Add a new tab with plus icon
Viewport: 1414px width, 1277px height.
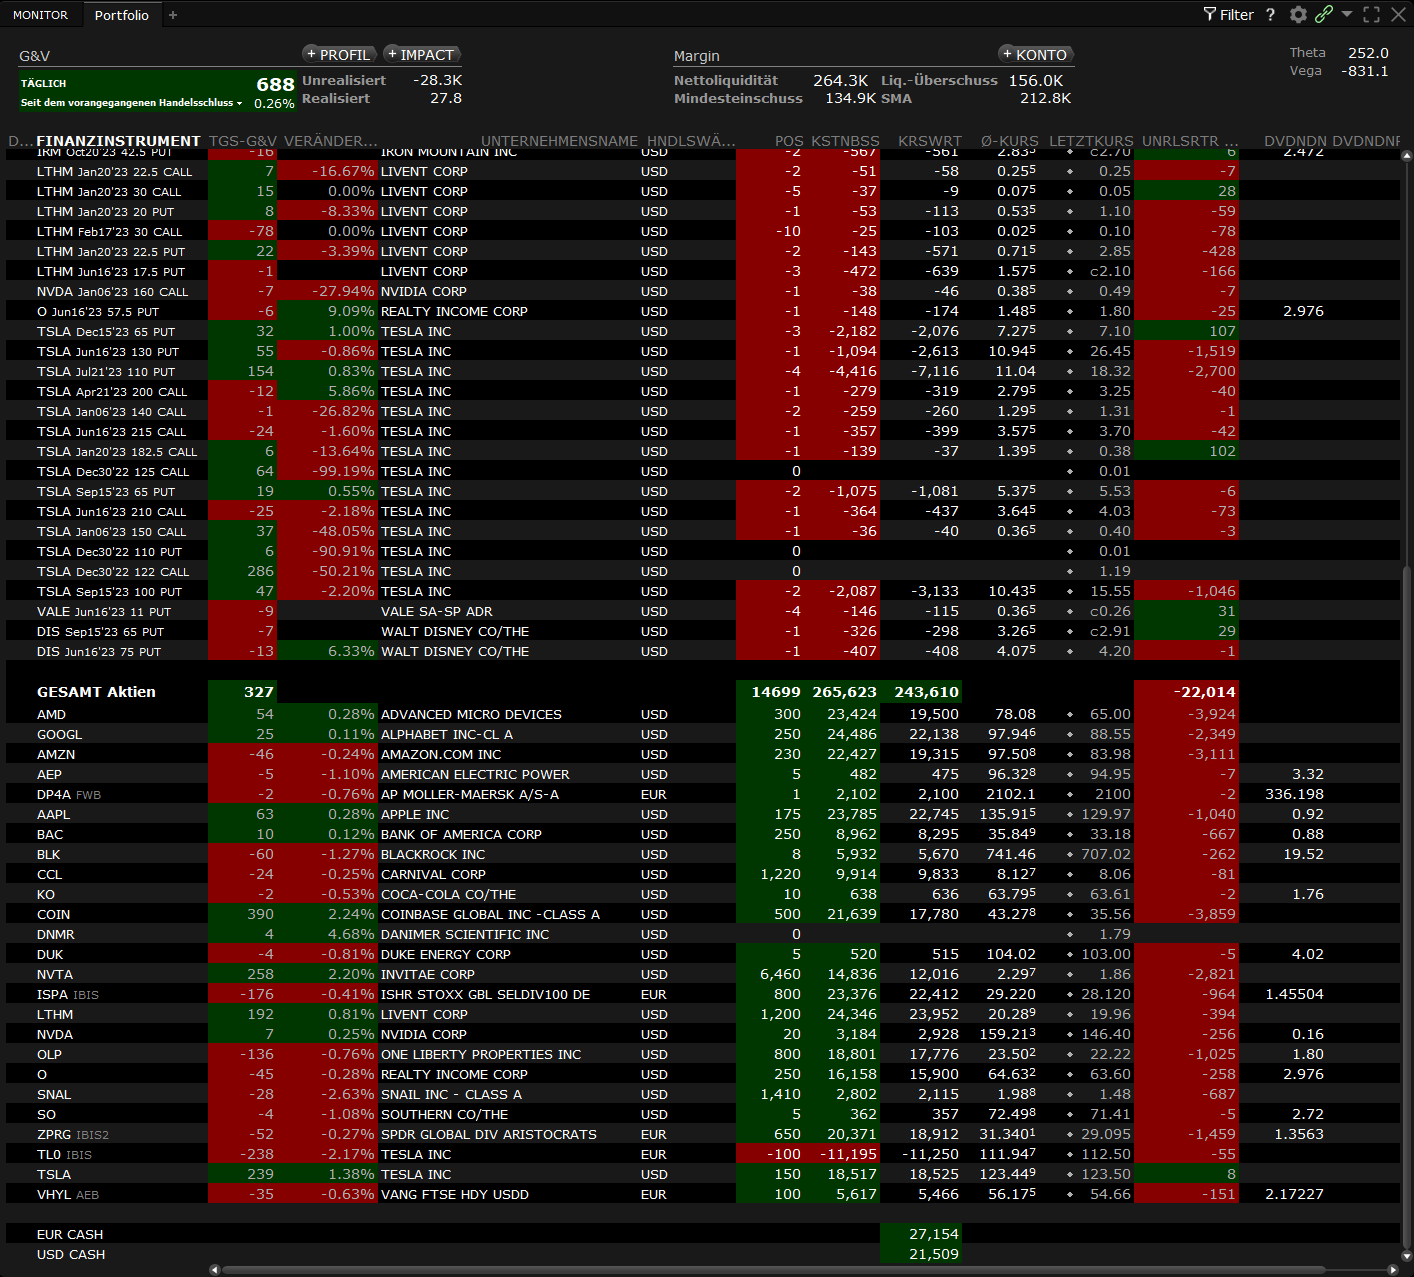coord(173,15)
